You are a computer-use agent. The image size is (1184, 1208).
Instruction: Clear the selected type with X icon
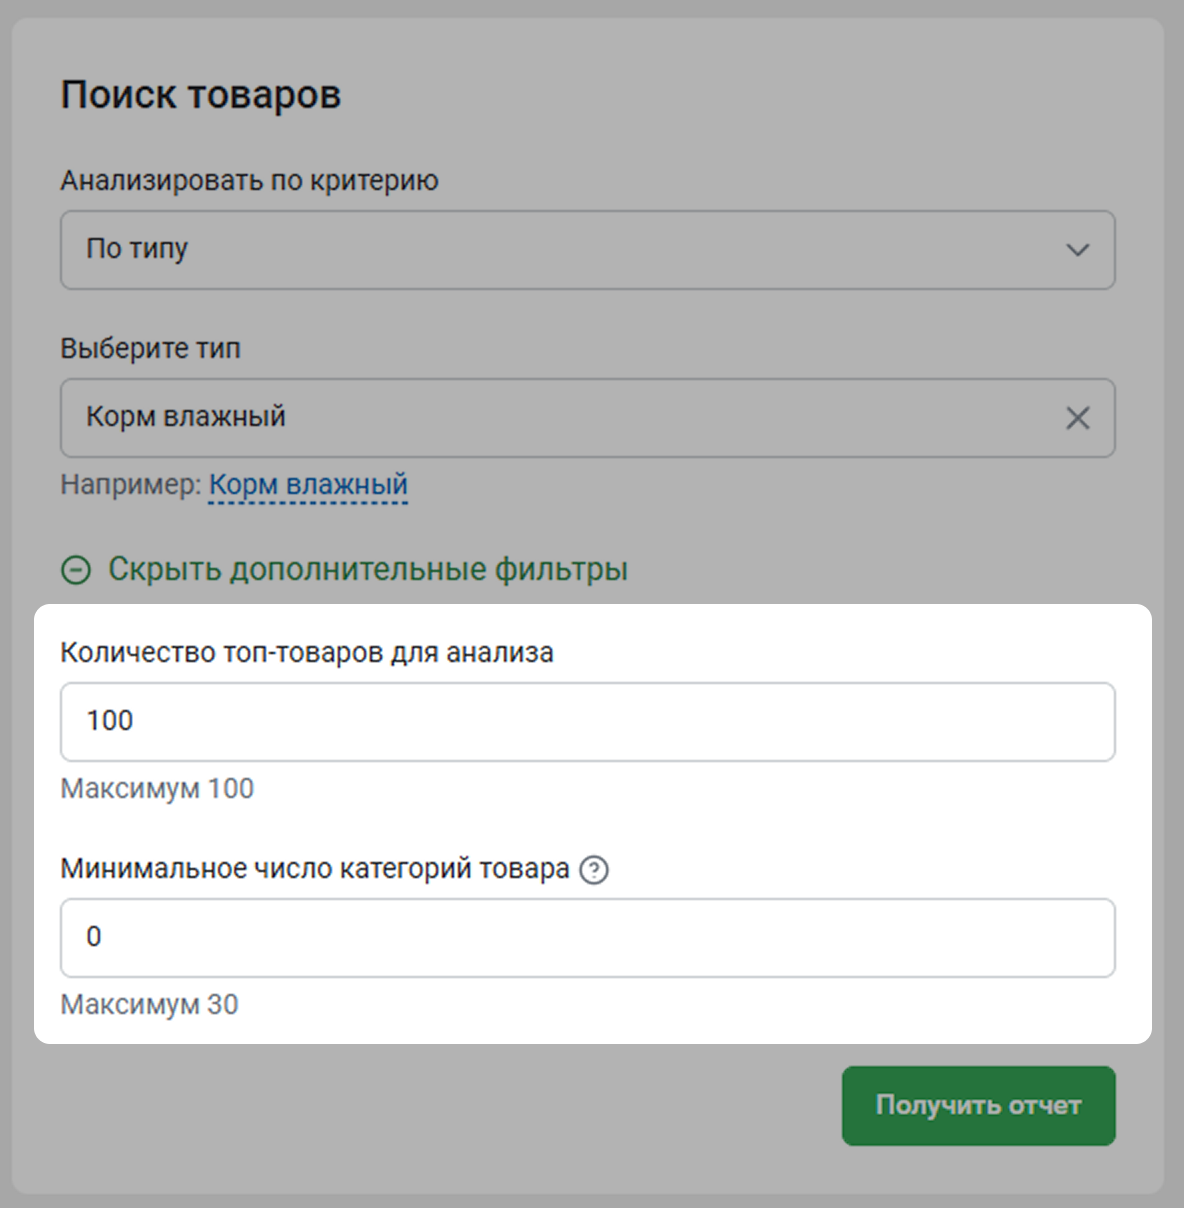click(1077, 418)
